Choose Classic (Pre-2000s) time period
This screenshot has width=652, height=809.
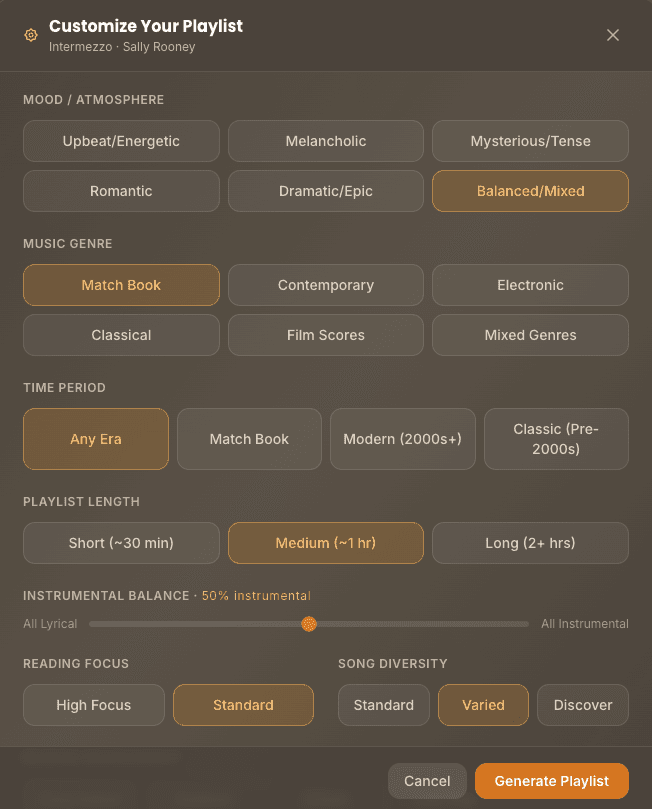(x=556, y=438)
